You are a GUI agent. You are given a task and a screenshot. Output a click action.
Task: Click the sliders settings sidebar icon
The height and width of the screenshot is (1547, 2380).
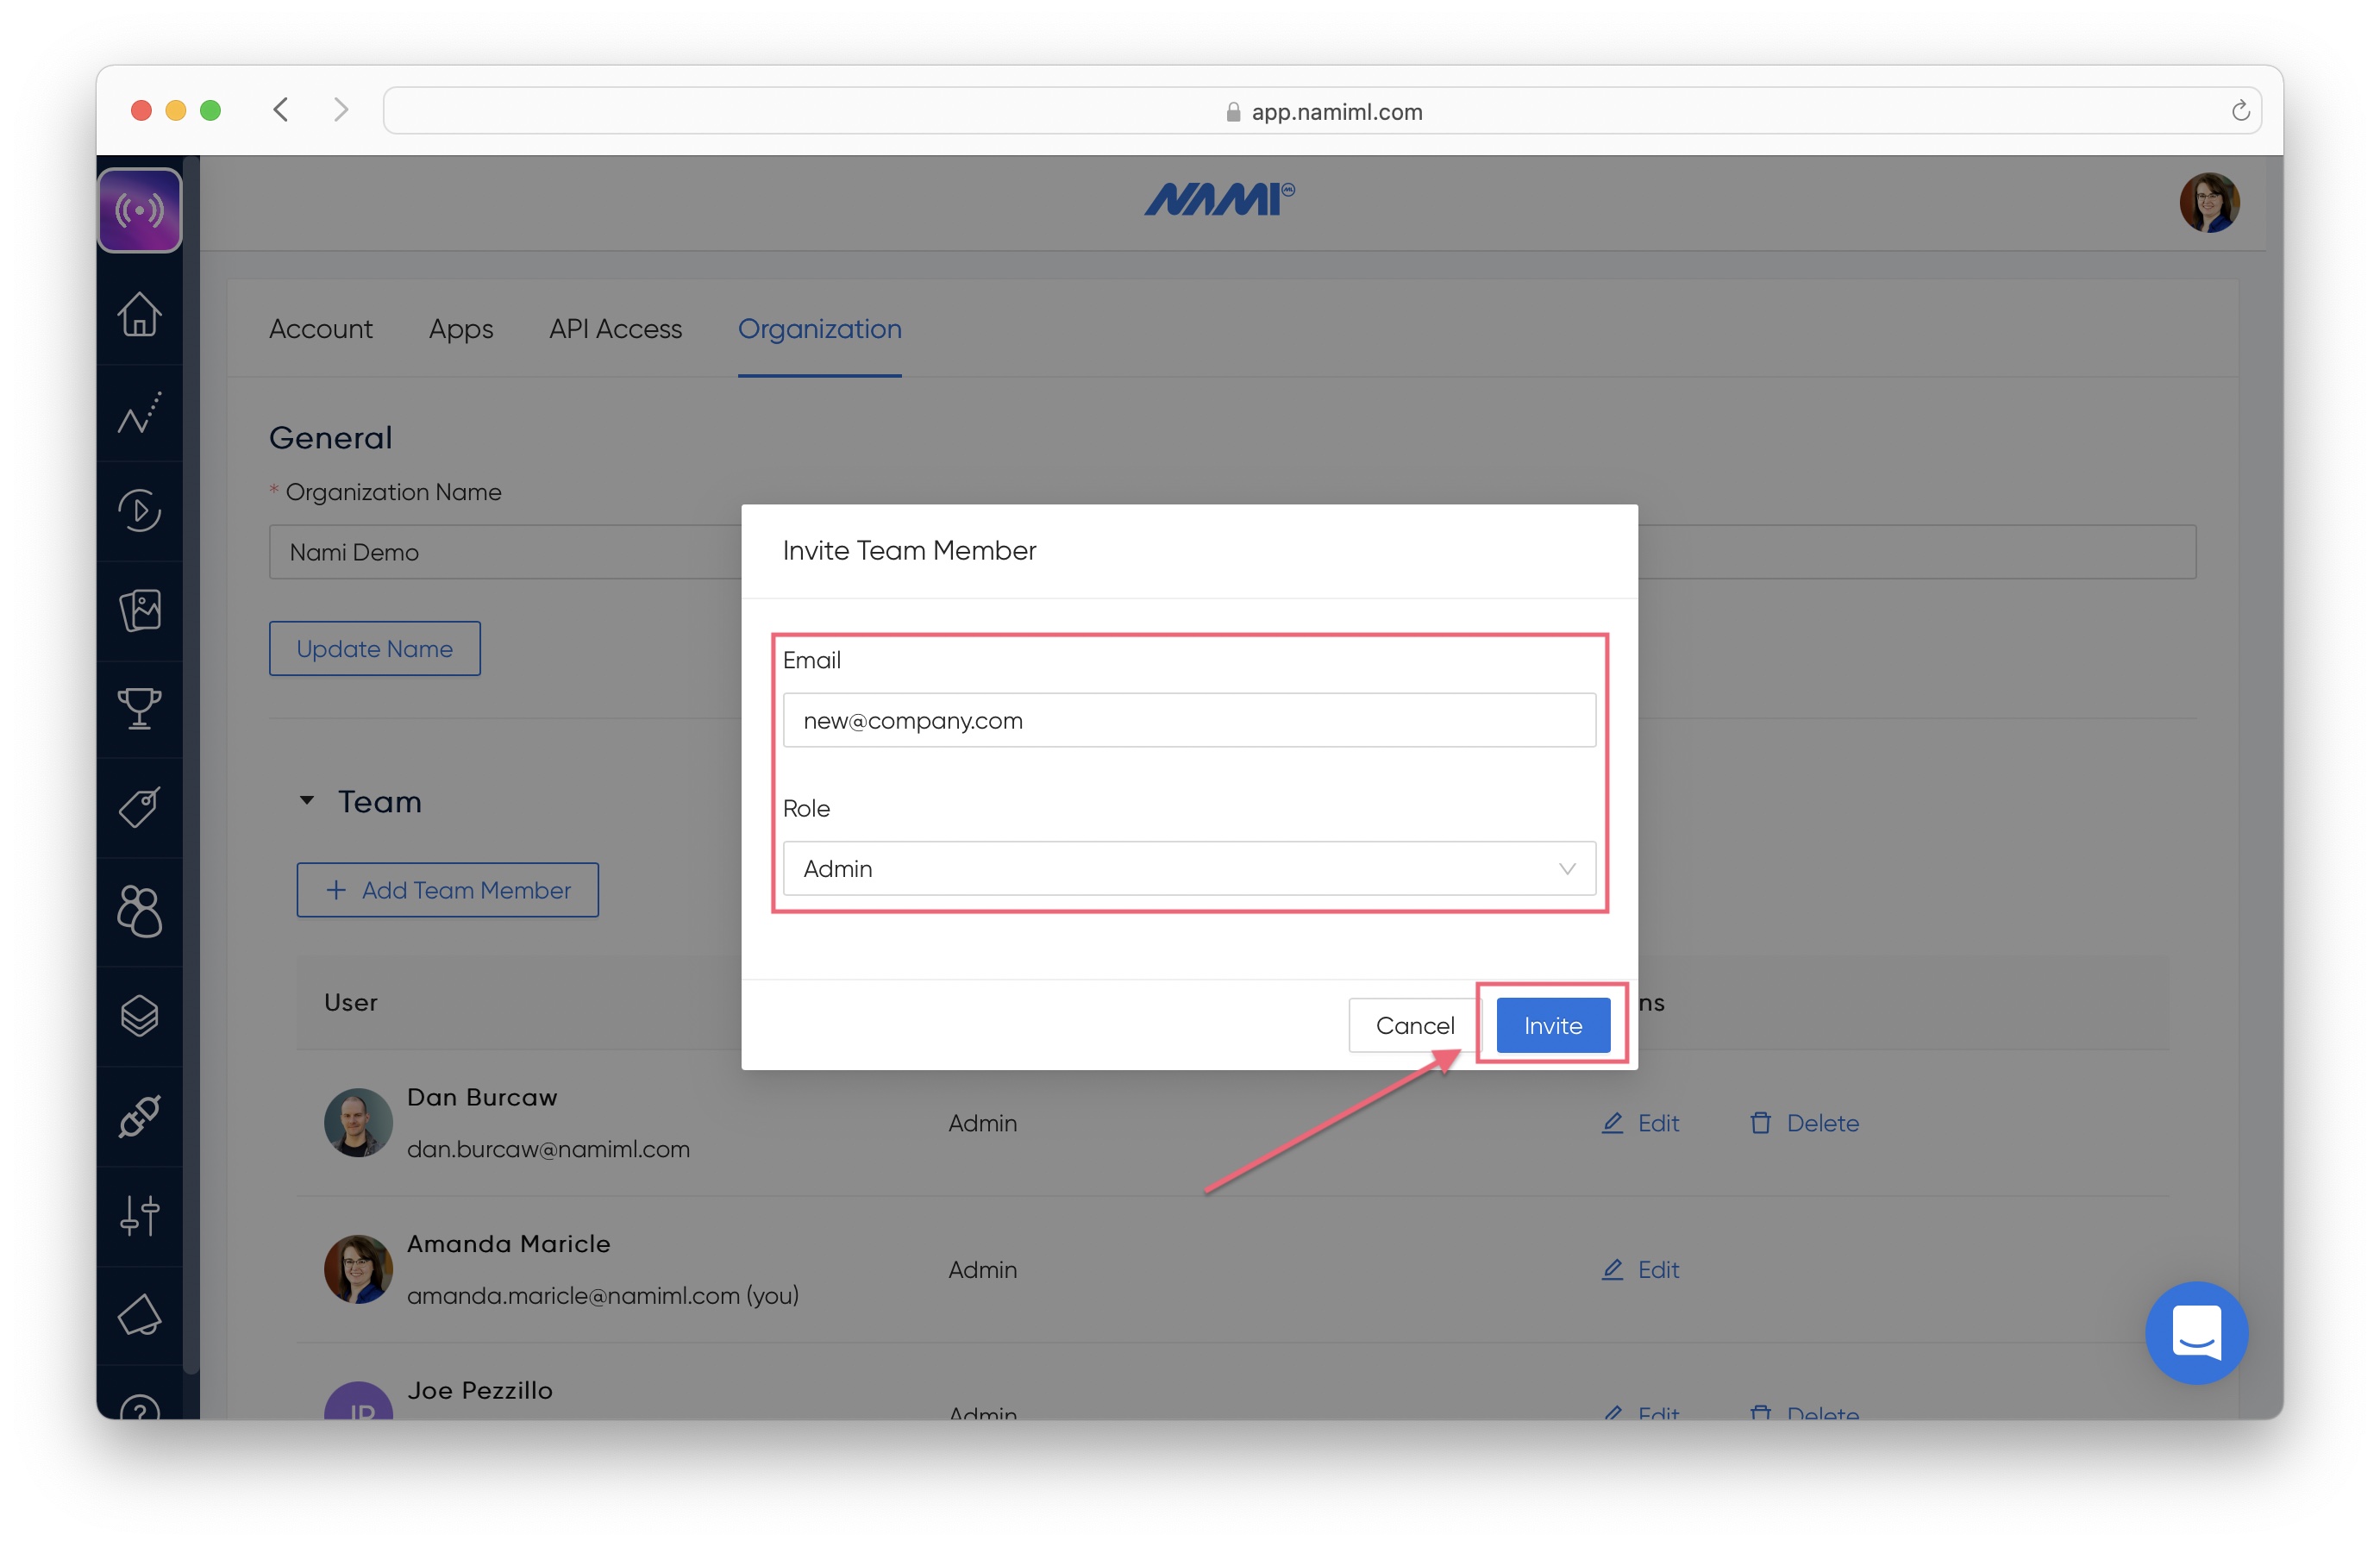tap(139, 1216)
